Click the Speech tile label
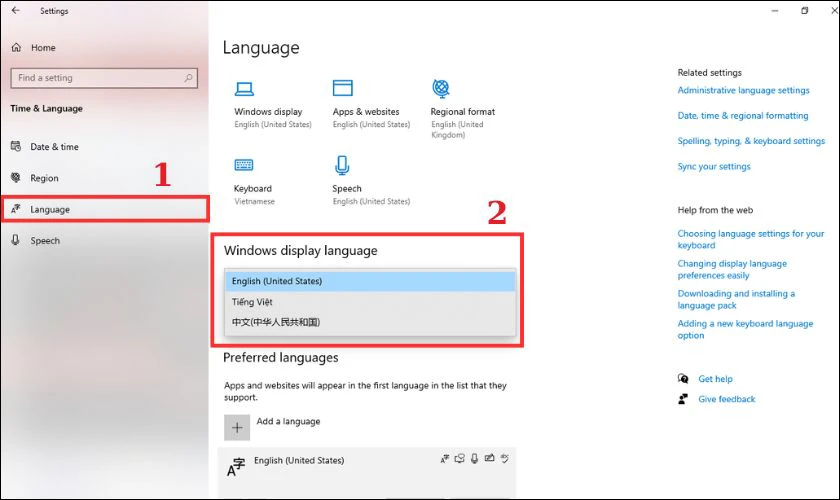840x500 pixels. click(347, 189)
